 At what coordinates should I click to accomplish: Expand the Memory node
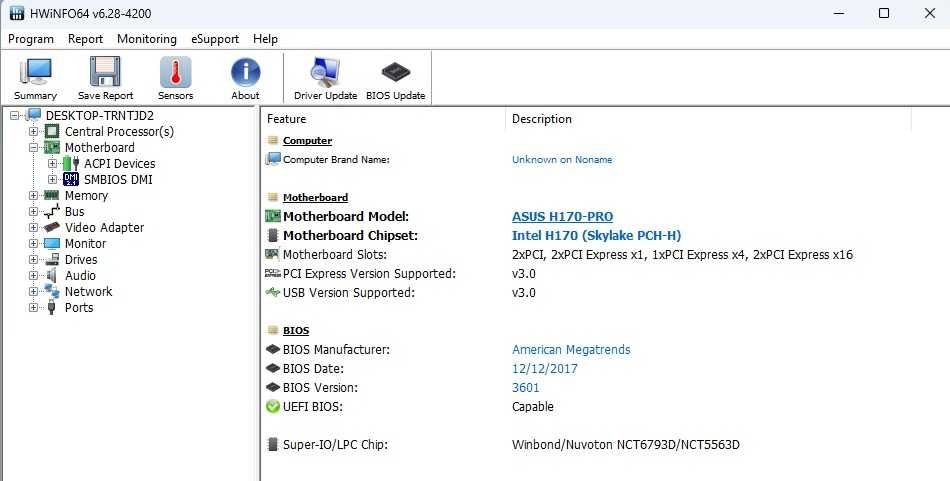click(33, 195)
